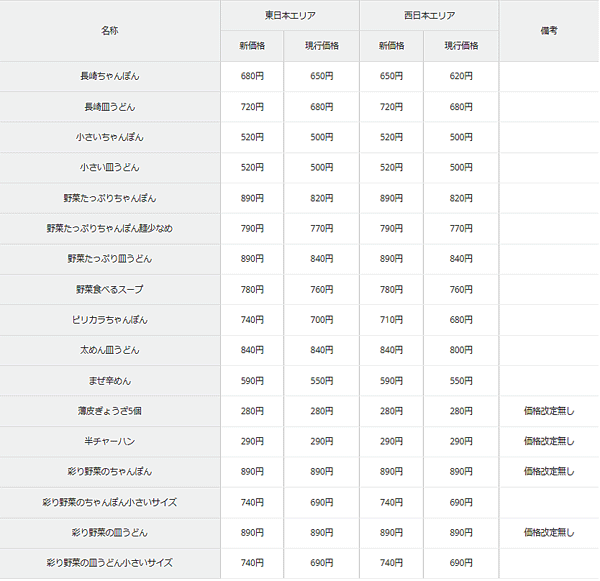Click 東日本 新価格 520円 for 小さいちゃんぽん
Viewport: 600px width, 581px height.
[252, 137]
